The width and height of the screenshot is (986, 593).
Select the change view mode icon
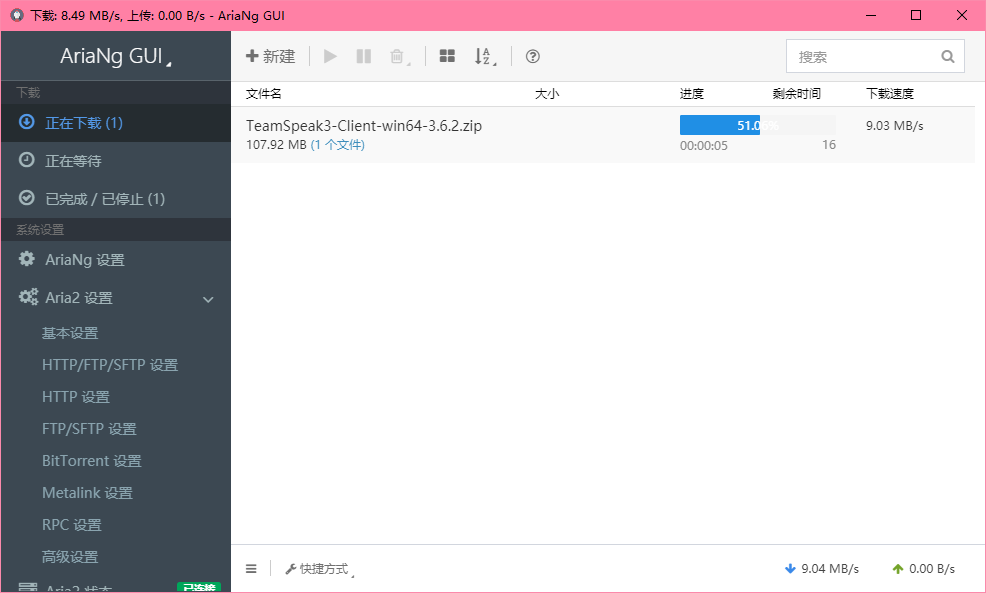click(x=447, y=56)
